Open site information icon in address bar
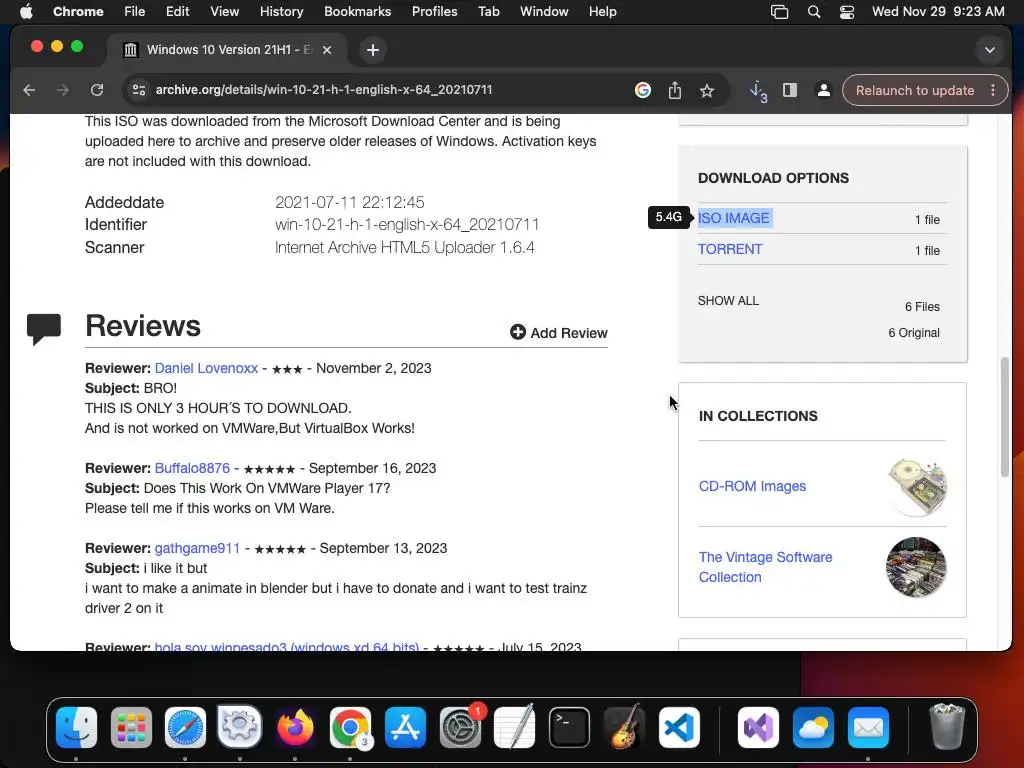The width and height of the screenshot is (1024, 768). pyautogui.click(x=138, y=90)
